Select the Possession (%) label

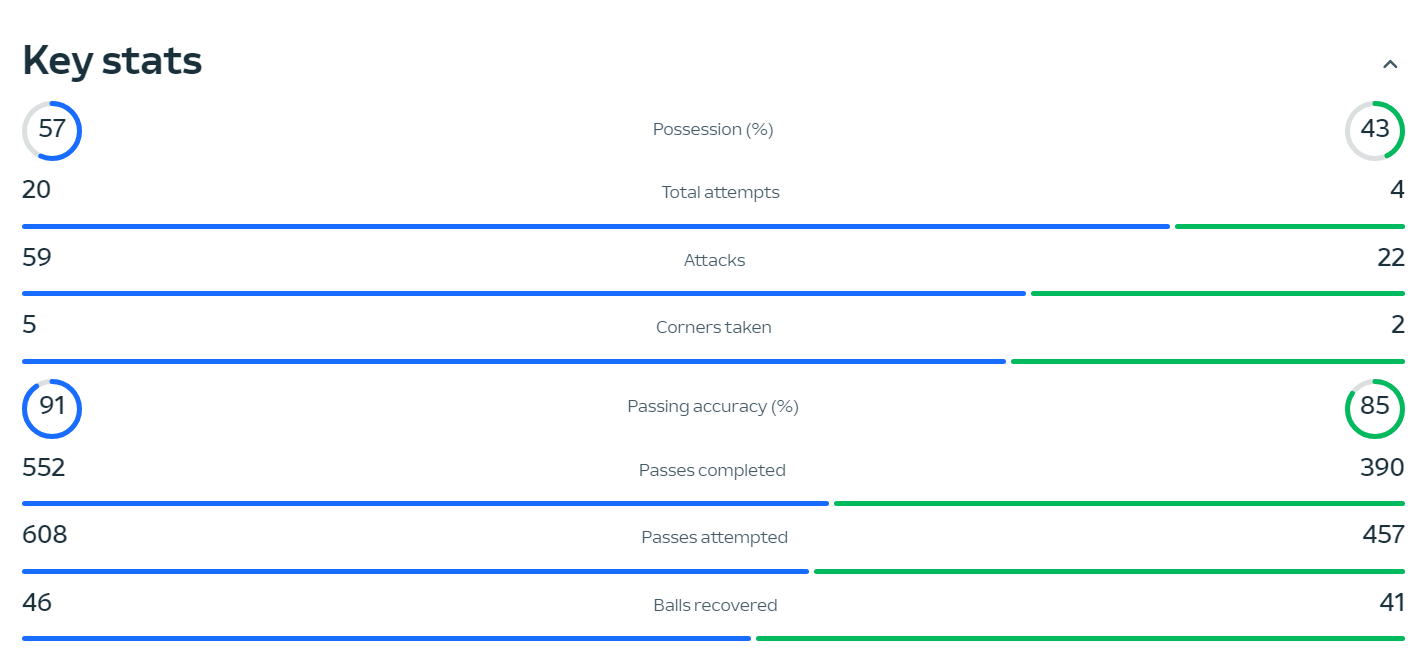(x=713, y=130)
